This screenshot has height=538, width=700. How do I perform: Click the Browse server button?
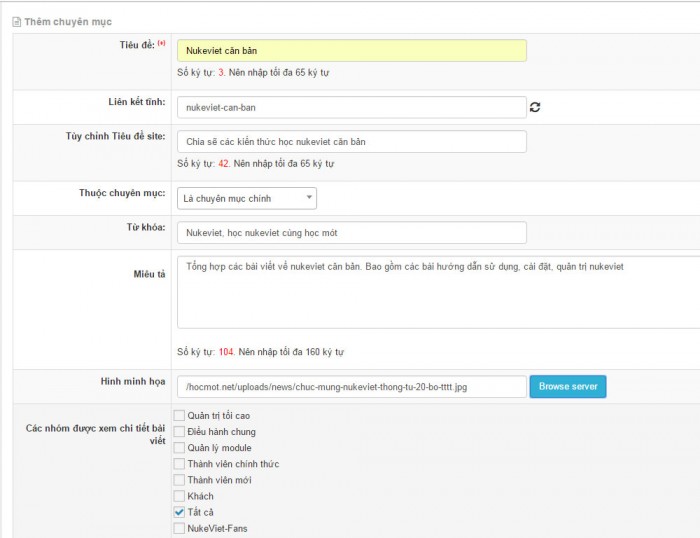[568, 386]
